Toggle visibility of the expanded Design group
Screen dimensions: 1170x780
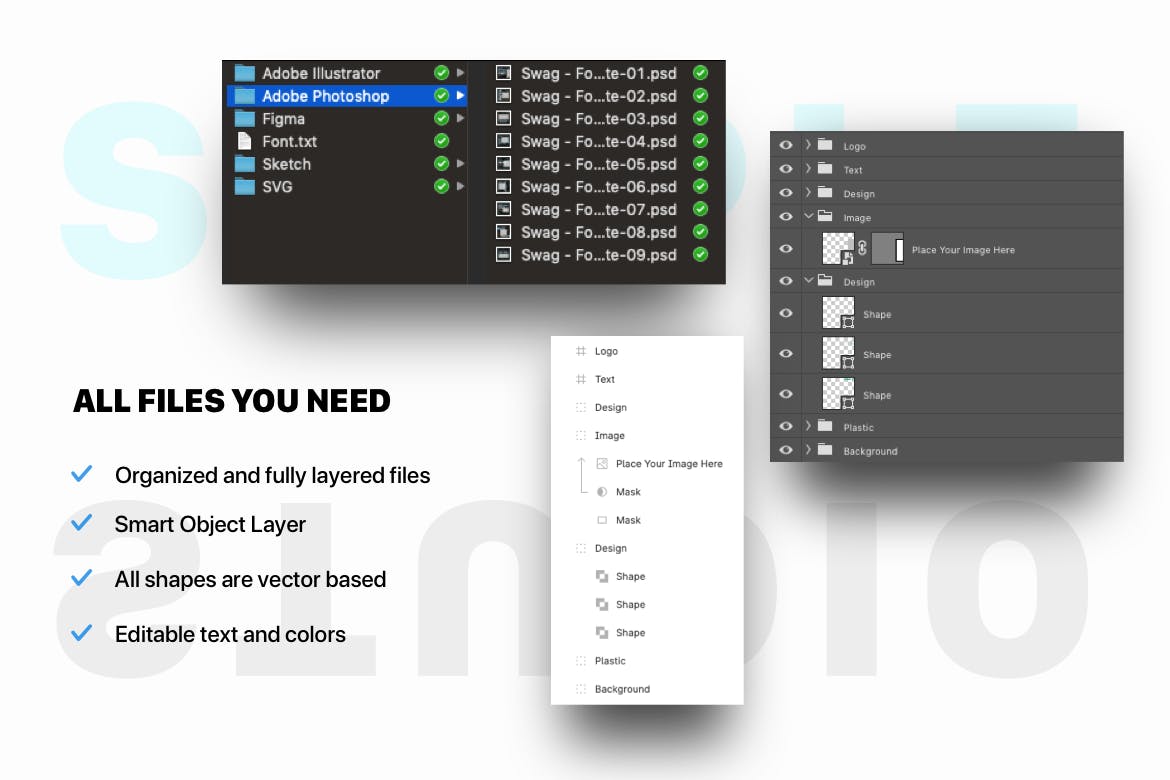click(786, 281)
